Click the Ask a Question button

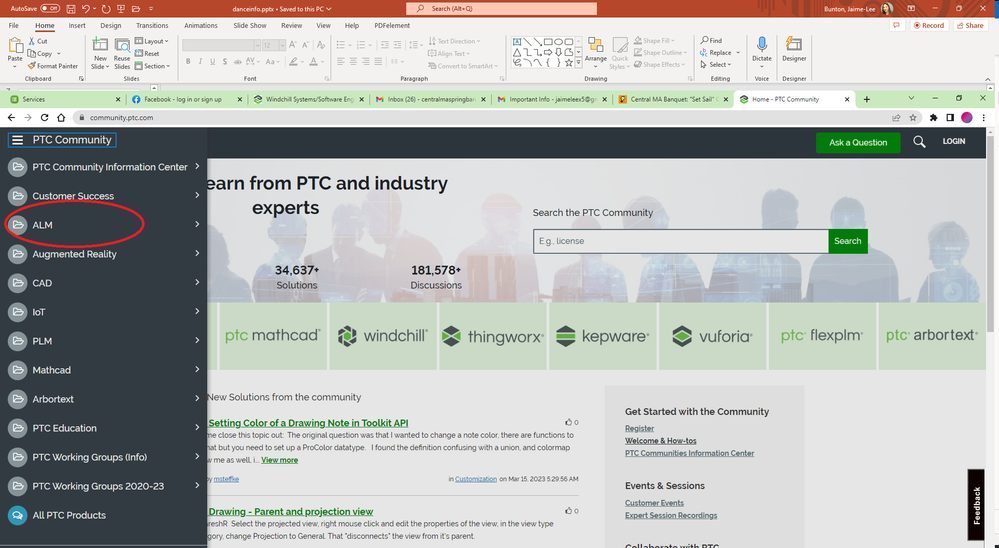tap(857, 142)
